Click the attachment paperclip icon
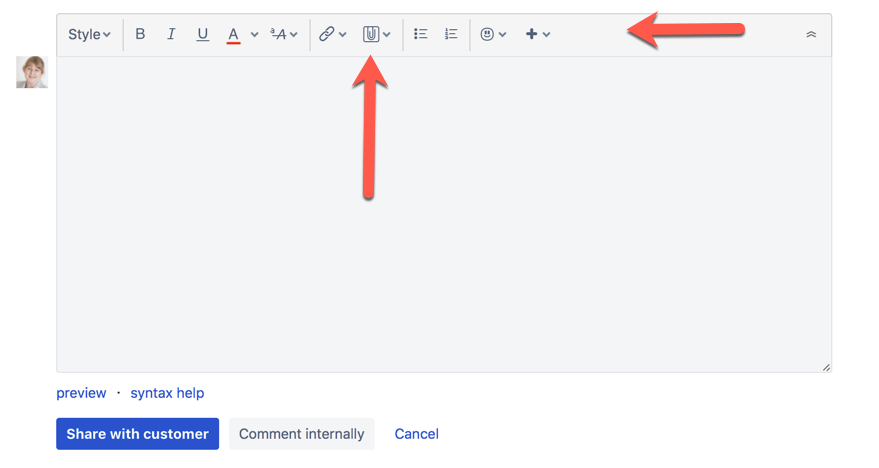The height and width of the screenshot is (468, 879). [371, 34]
